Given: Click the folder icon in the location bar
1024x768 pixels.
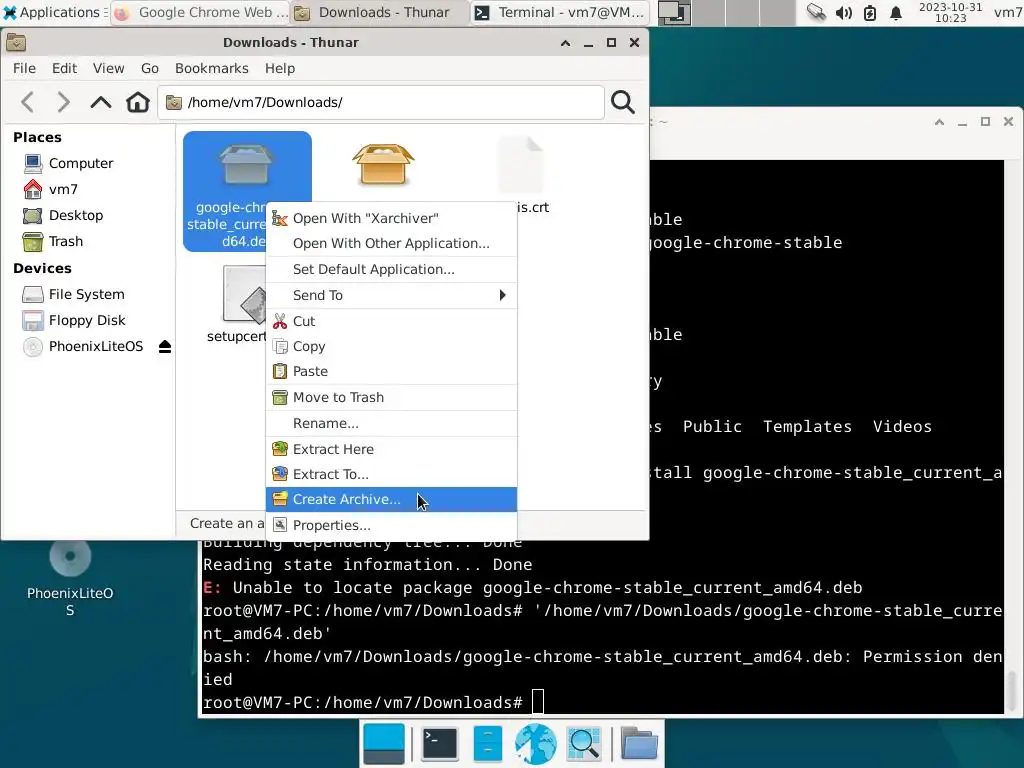Looking at the screenshot, I should click(x=174, y=103).
